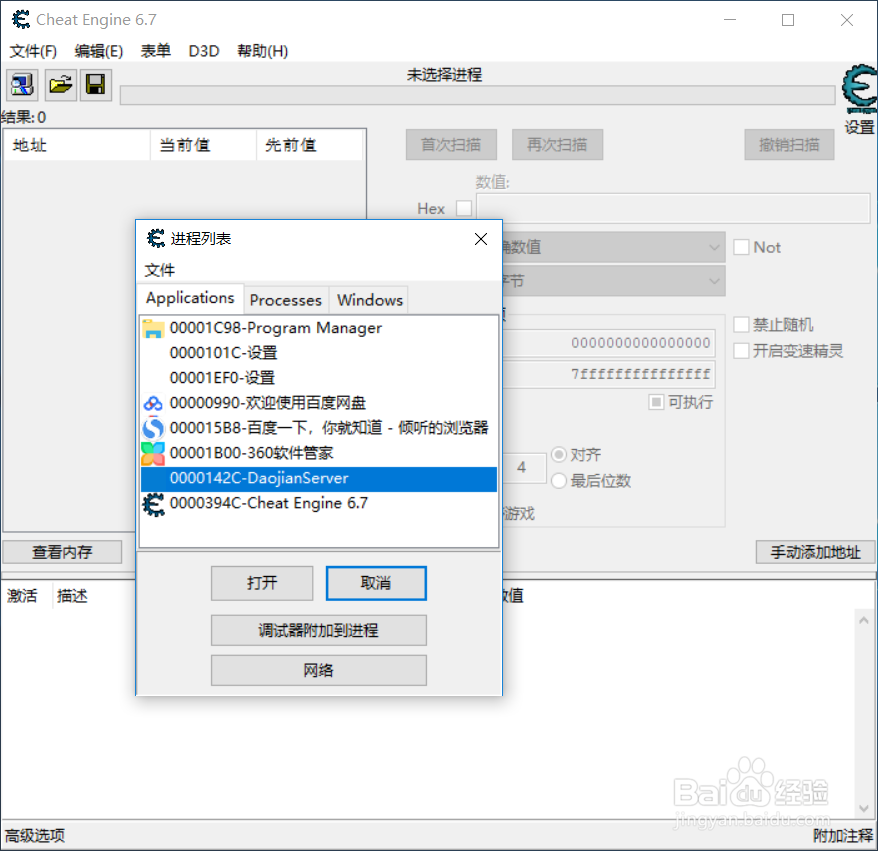Select the 0000101C-设置 entry
The width and height of the screenshot is (878, 851).
[319, 353]
